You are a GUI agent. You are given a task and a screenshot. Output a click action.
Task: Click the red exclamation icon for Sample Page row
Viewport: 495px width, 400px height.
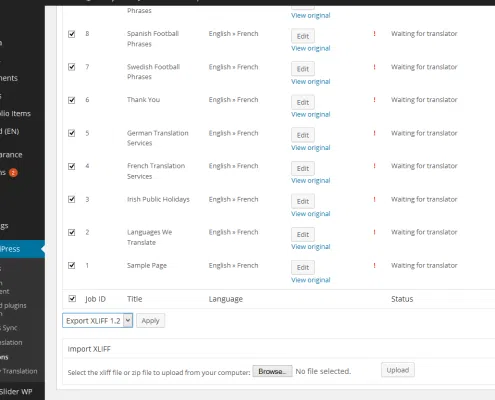point(374,265)
